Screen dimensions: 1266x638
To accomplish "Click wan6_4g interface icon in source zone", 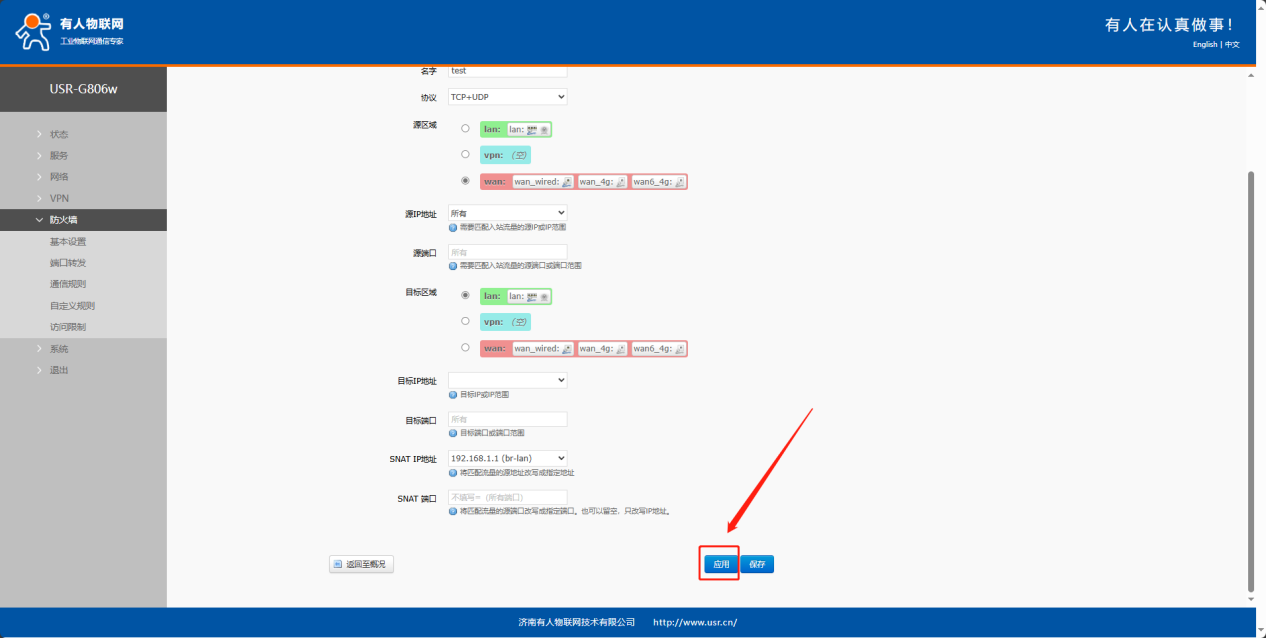I will [680, 182].
